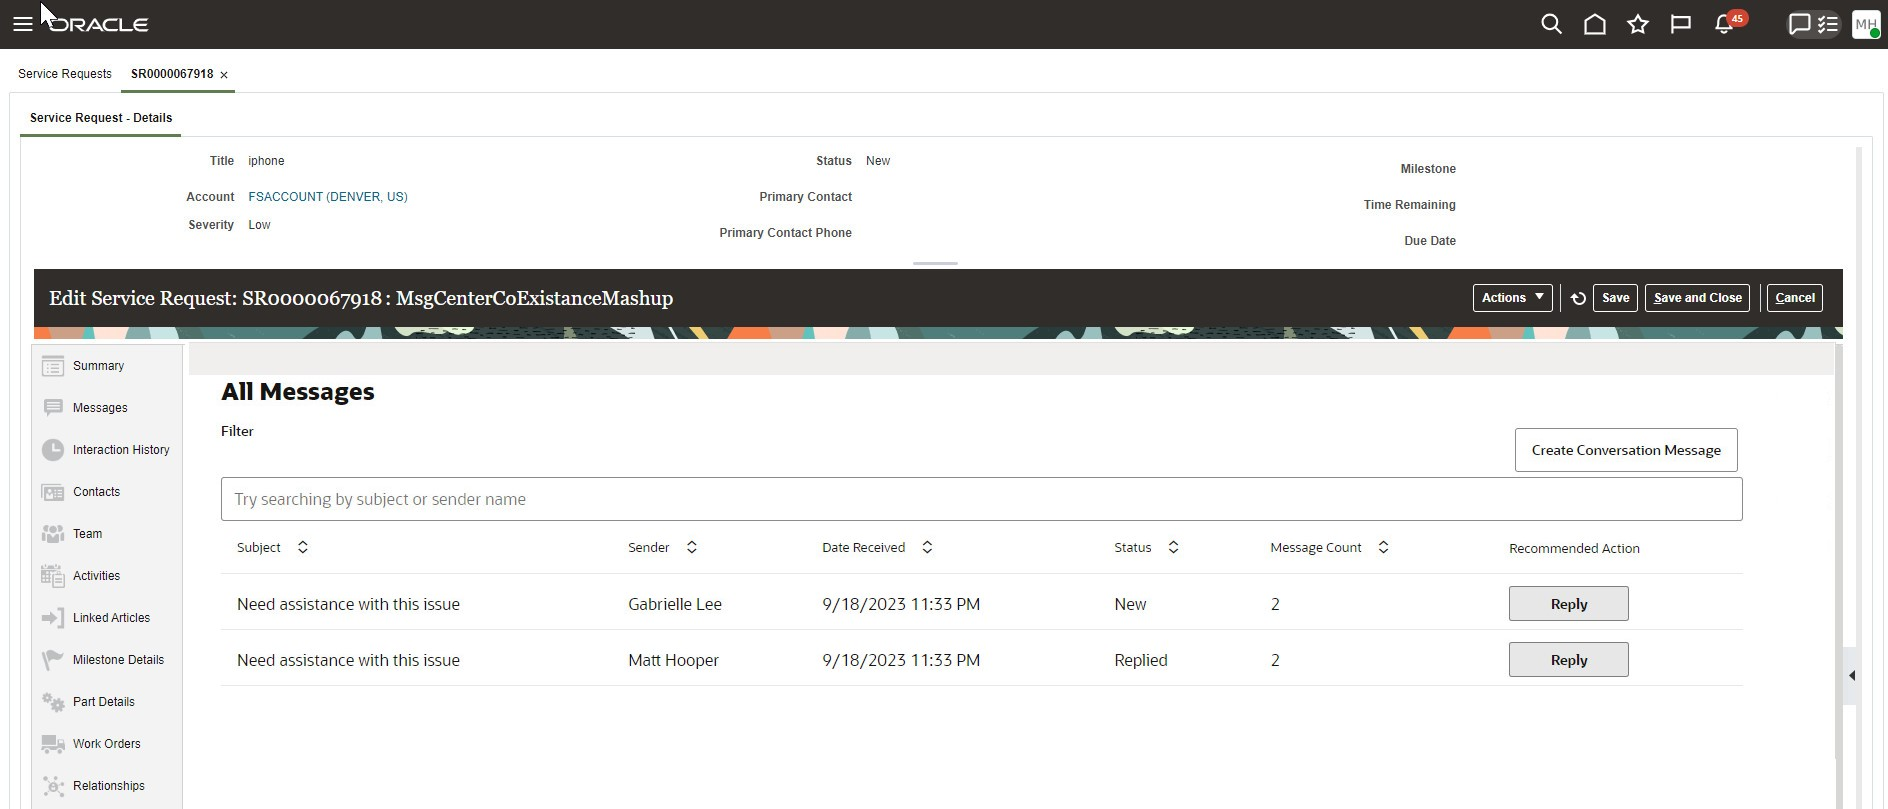Screen dimensions: 1888x809
Task: Open the MH user profile avatar
Action: click(x=1866, y=24)
